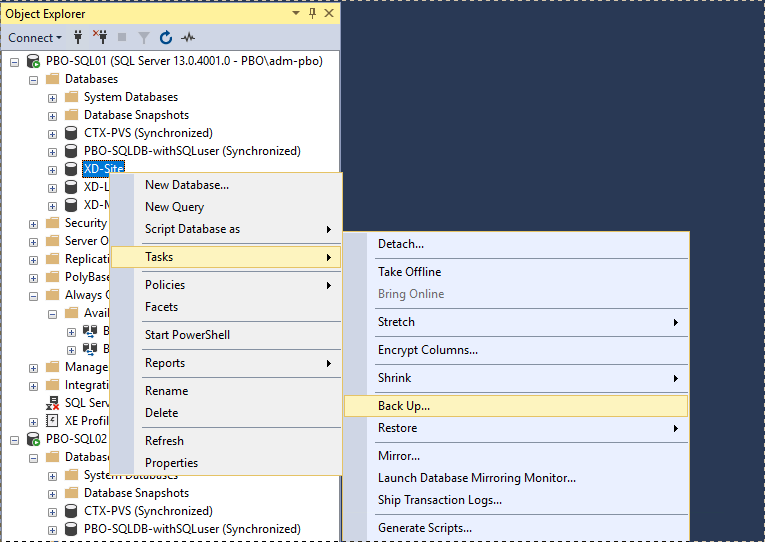Choose New Query in the context menu
Screen dimensions: 765x542
point(174,207)
